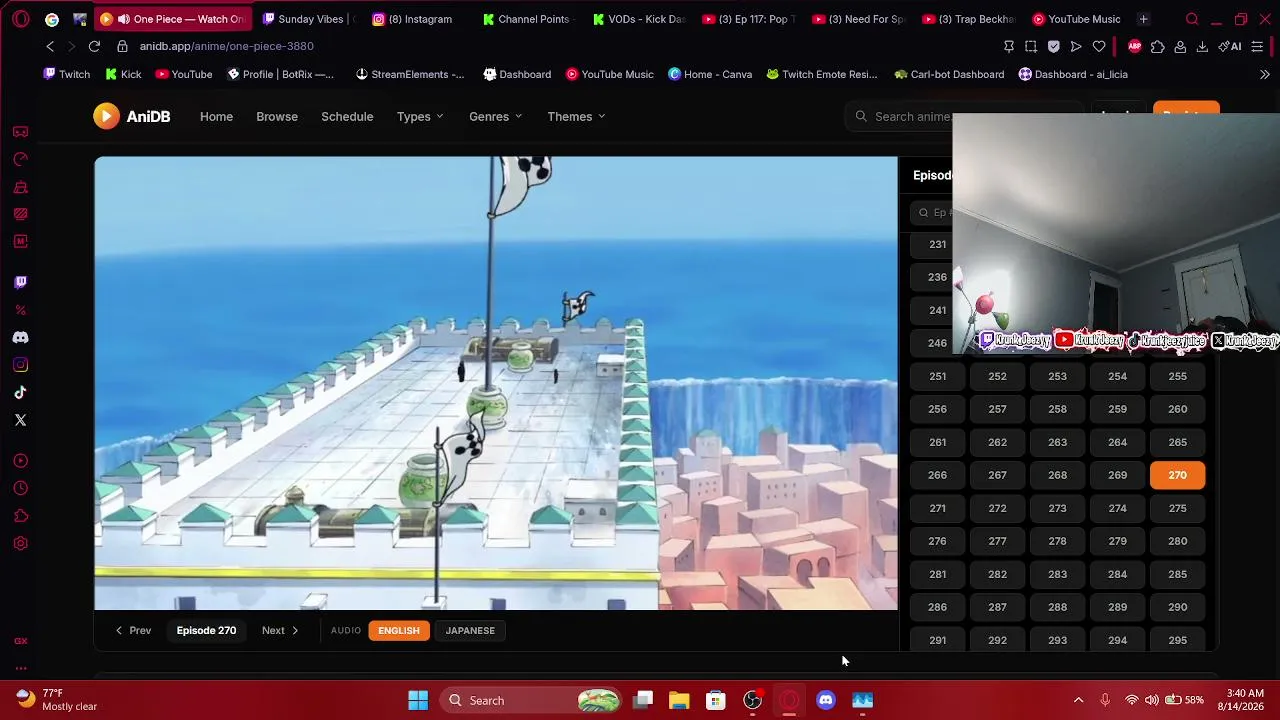Focus the Windows taskbar search box
This screenshot has height=720, width=1280.
[x=529, y=700]
